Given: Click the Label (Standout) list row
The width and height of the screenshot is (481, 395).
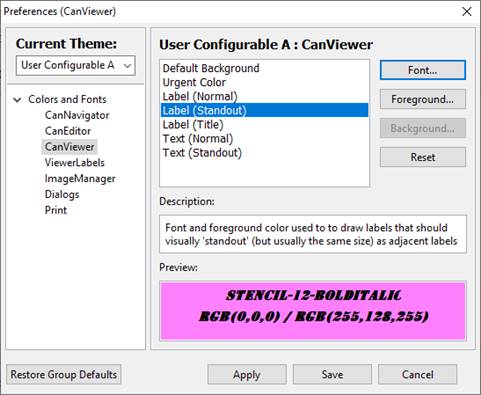Looking at the screenshot, I should coord(264,110).
